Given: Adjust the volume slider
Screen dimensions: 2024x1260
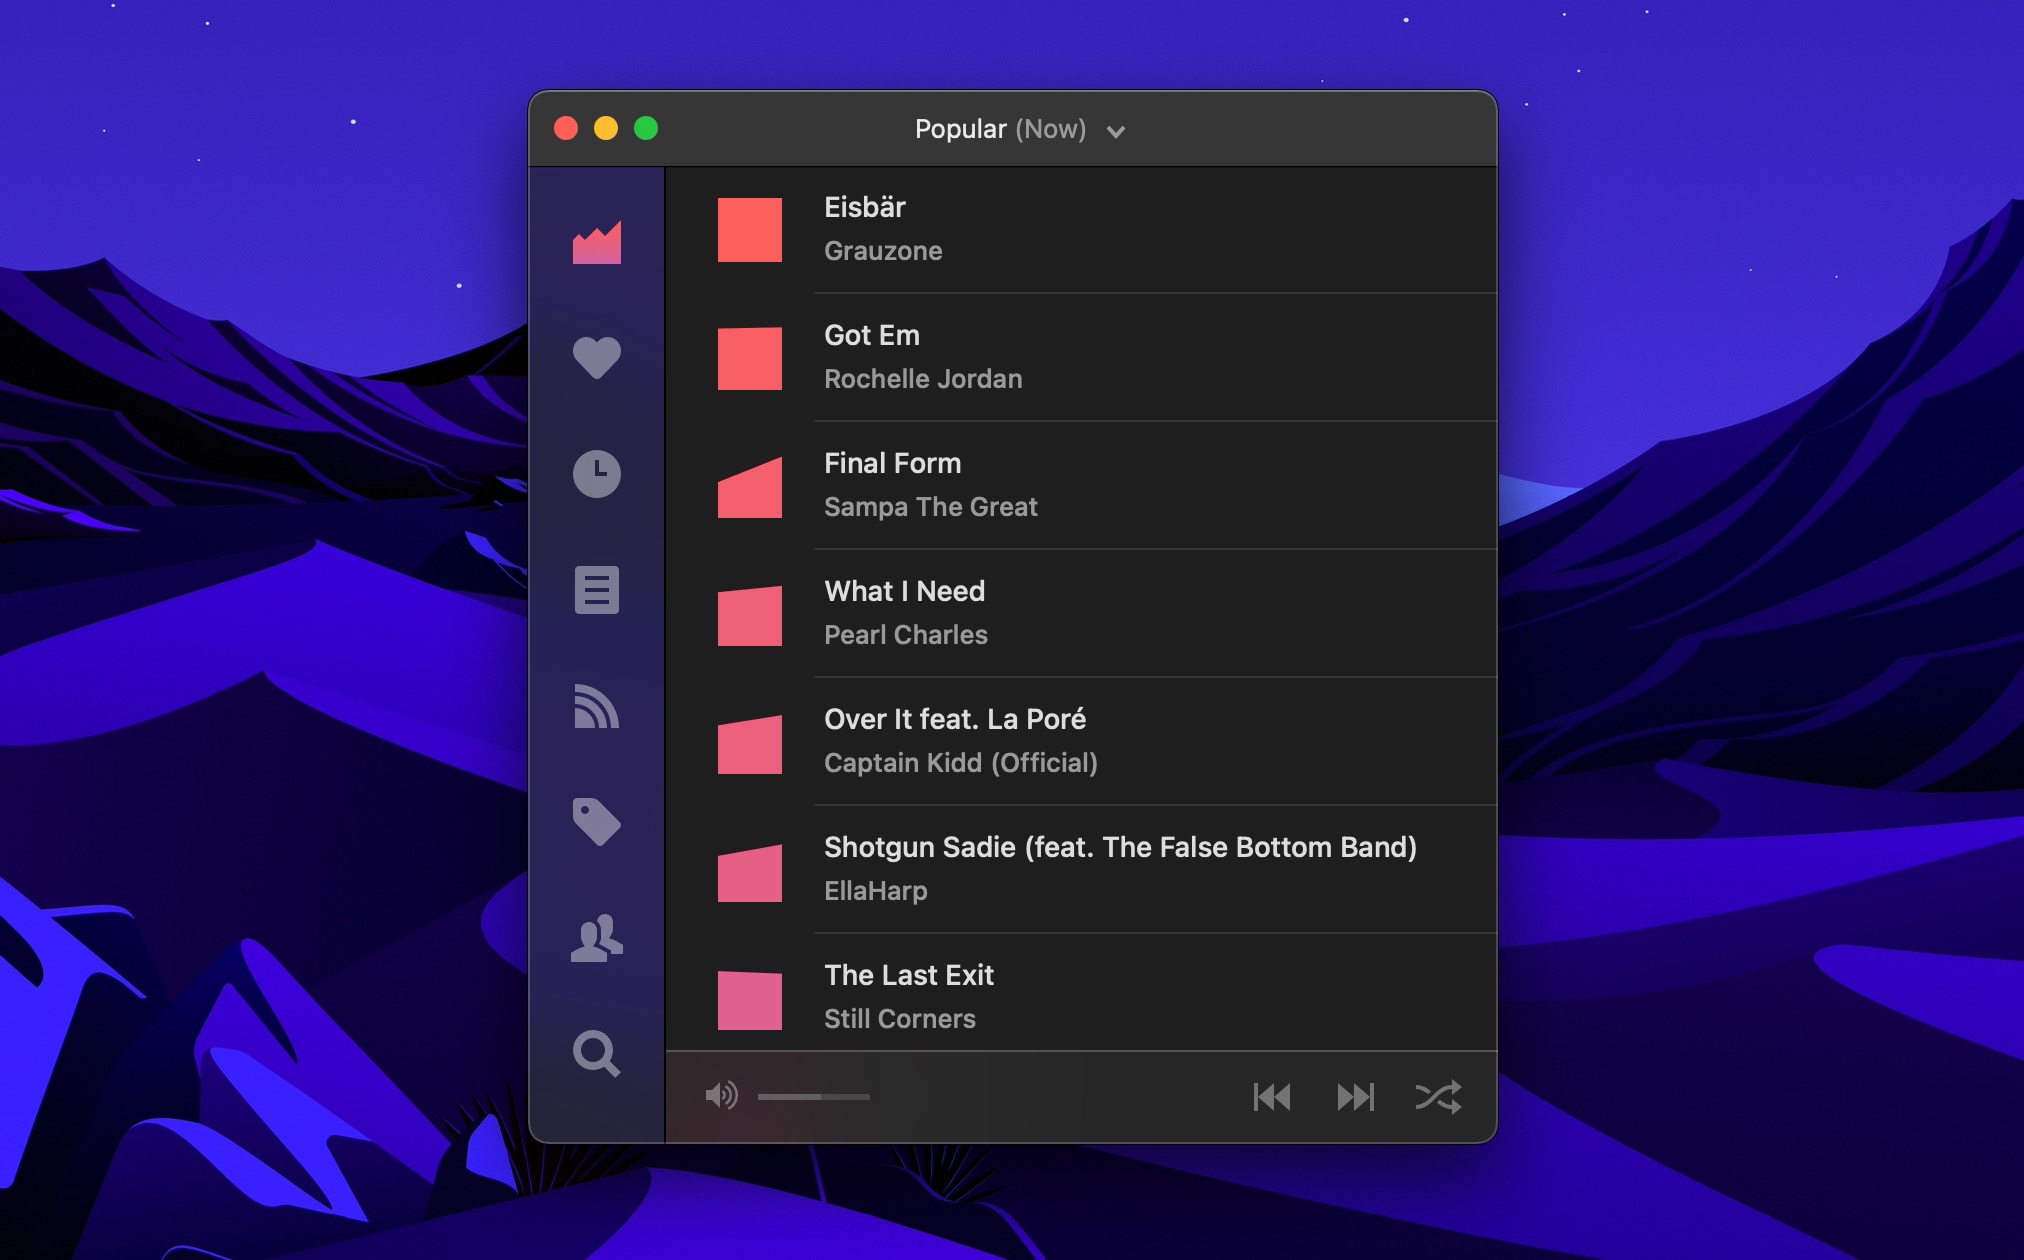Looking at the screenshot, I should 814,1097.
